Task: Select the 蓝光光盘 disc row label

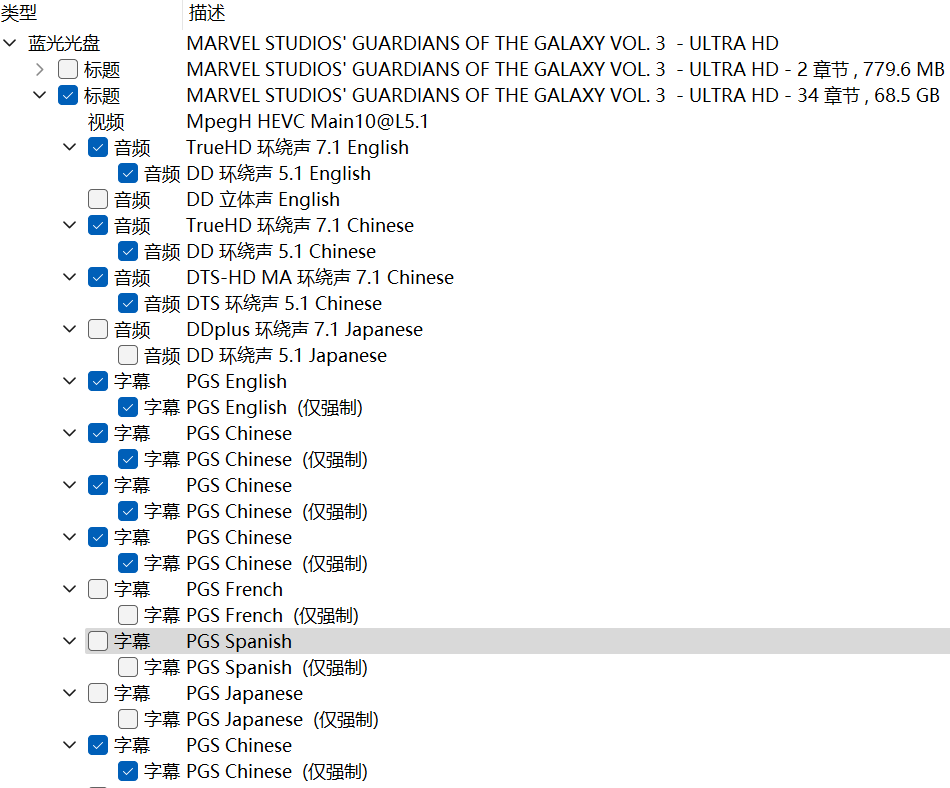Action: (64, 44)
